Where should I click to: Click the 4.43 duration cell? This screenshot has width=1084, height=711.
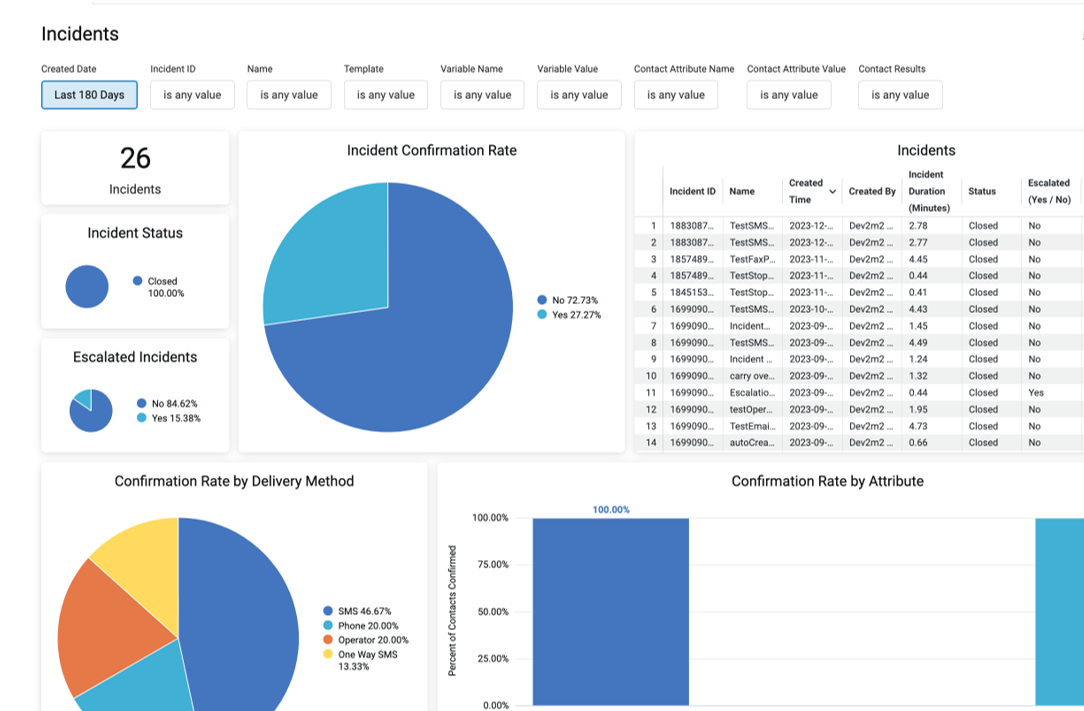coord(918,309)
